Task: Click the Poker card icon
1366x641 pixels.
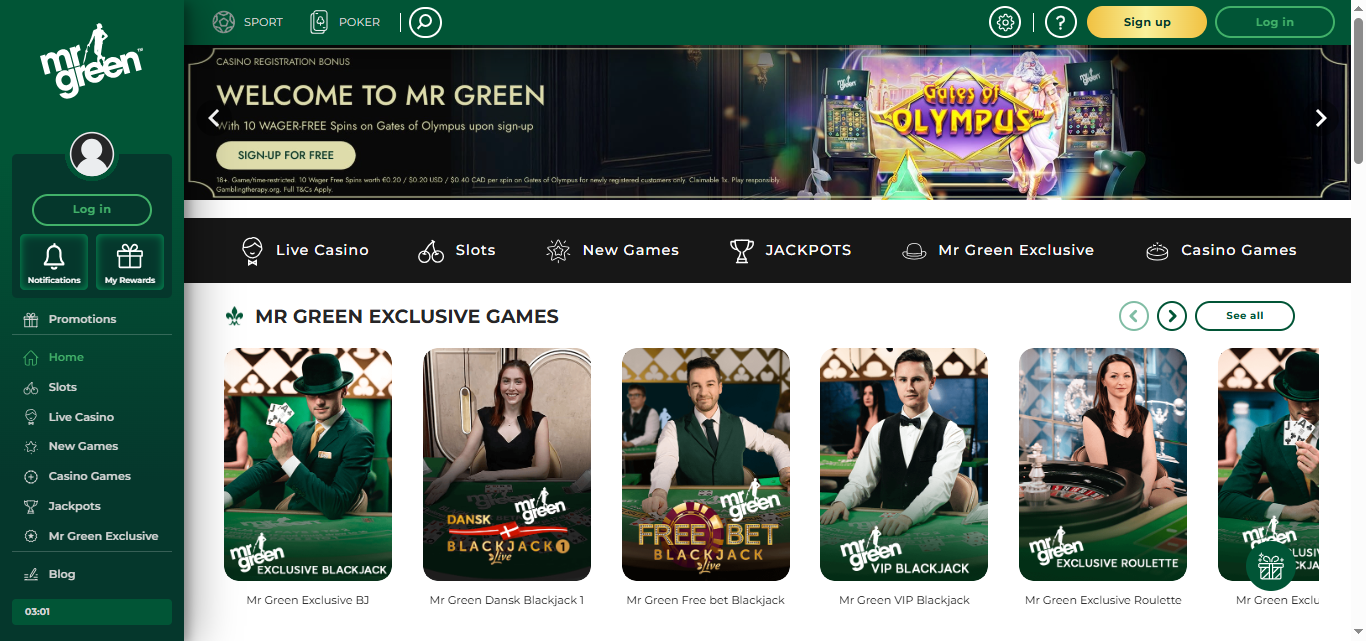Action: [x=319, y=21]
